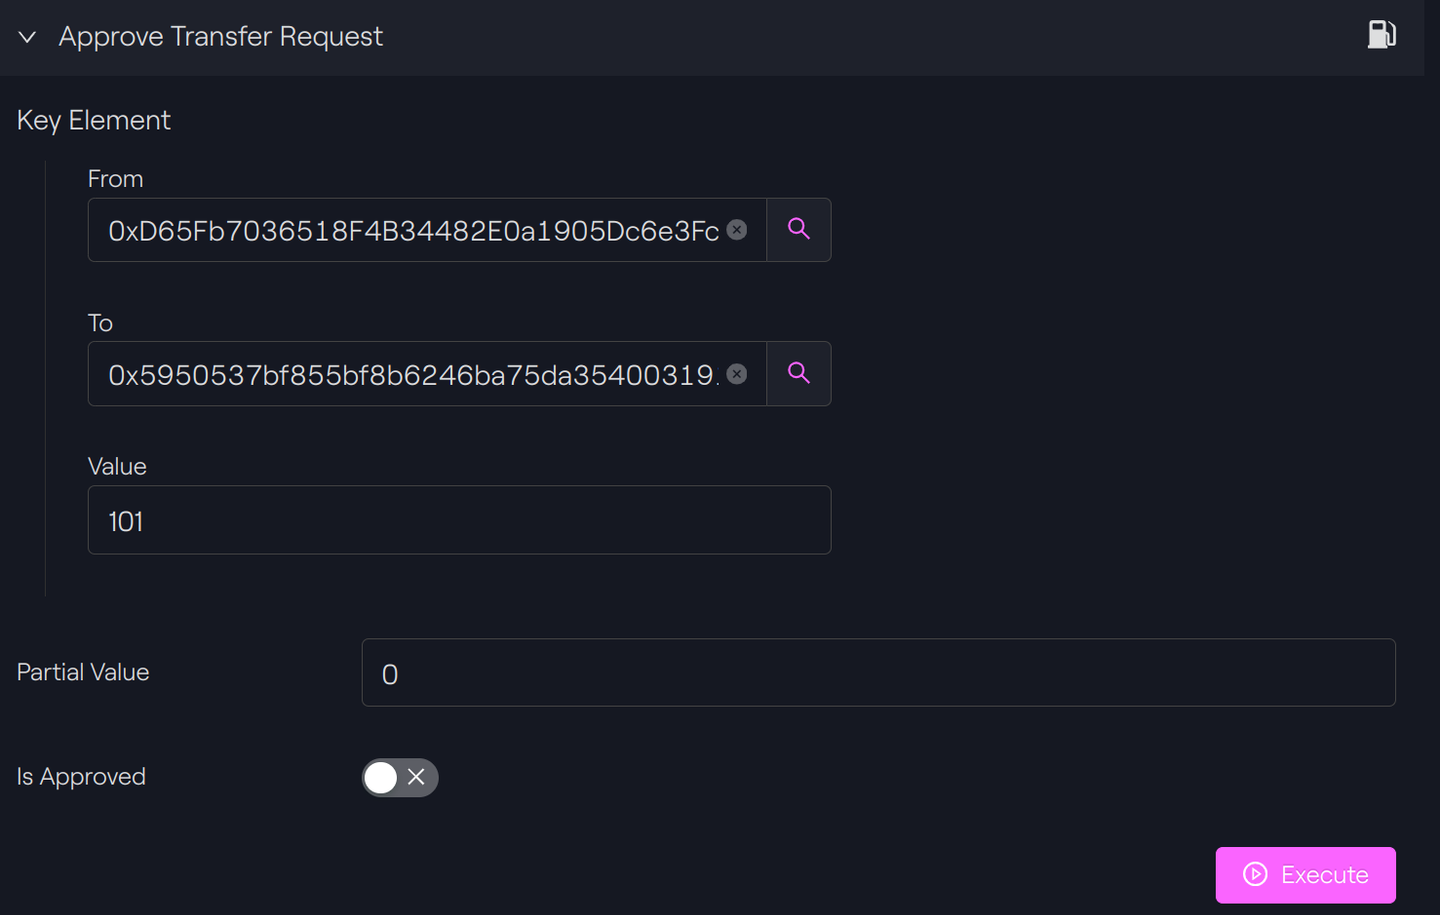Search for a From address

(x=799, y=230)
